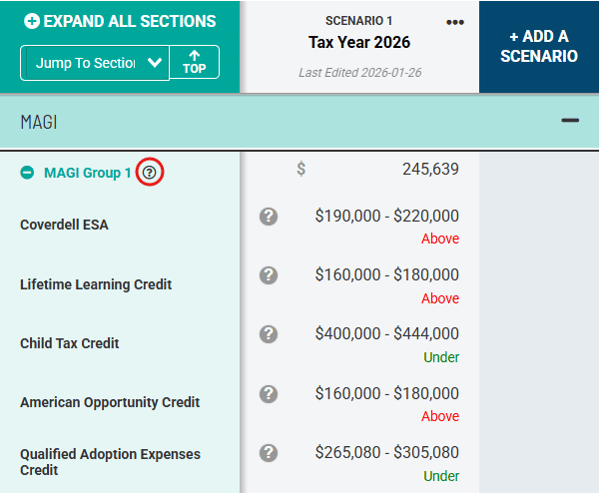Click American Opportunity Credit help icon
The image size is (604, 493).
[268, 393]
